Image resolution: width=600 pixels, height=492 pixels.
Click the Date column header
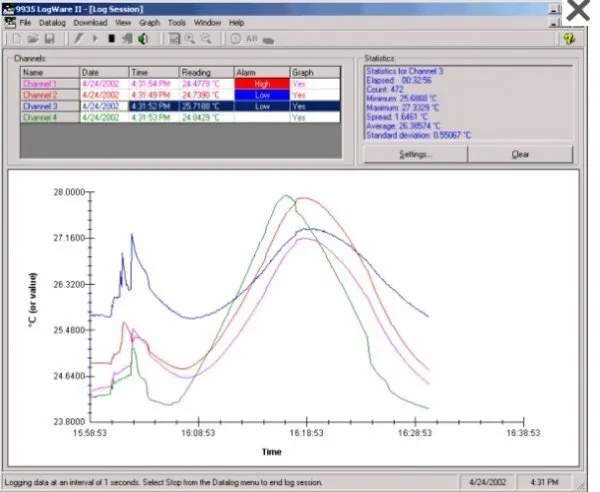(104, 72)
